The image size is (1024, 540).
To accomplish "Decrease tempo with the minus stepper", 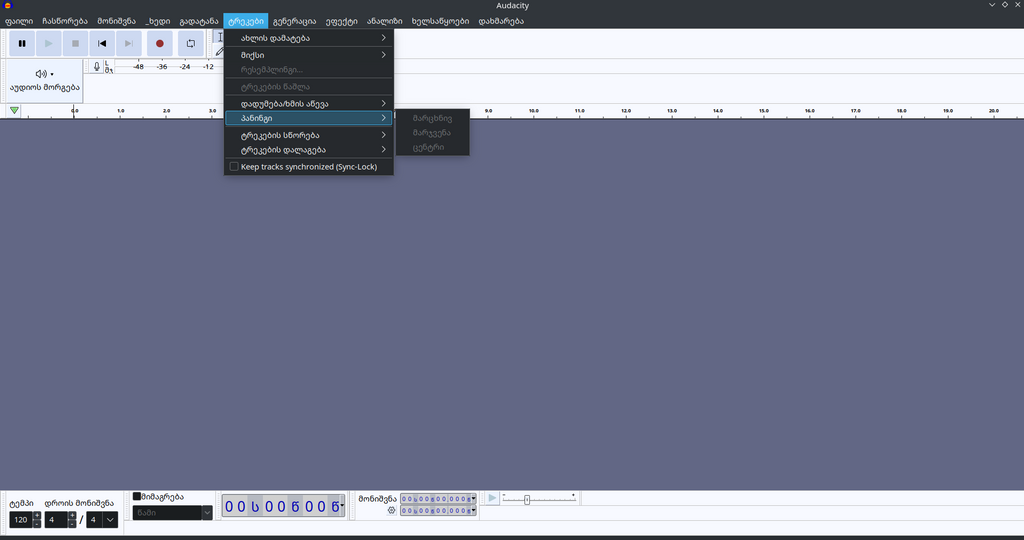I will [x=37, y=524].
